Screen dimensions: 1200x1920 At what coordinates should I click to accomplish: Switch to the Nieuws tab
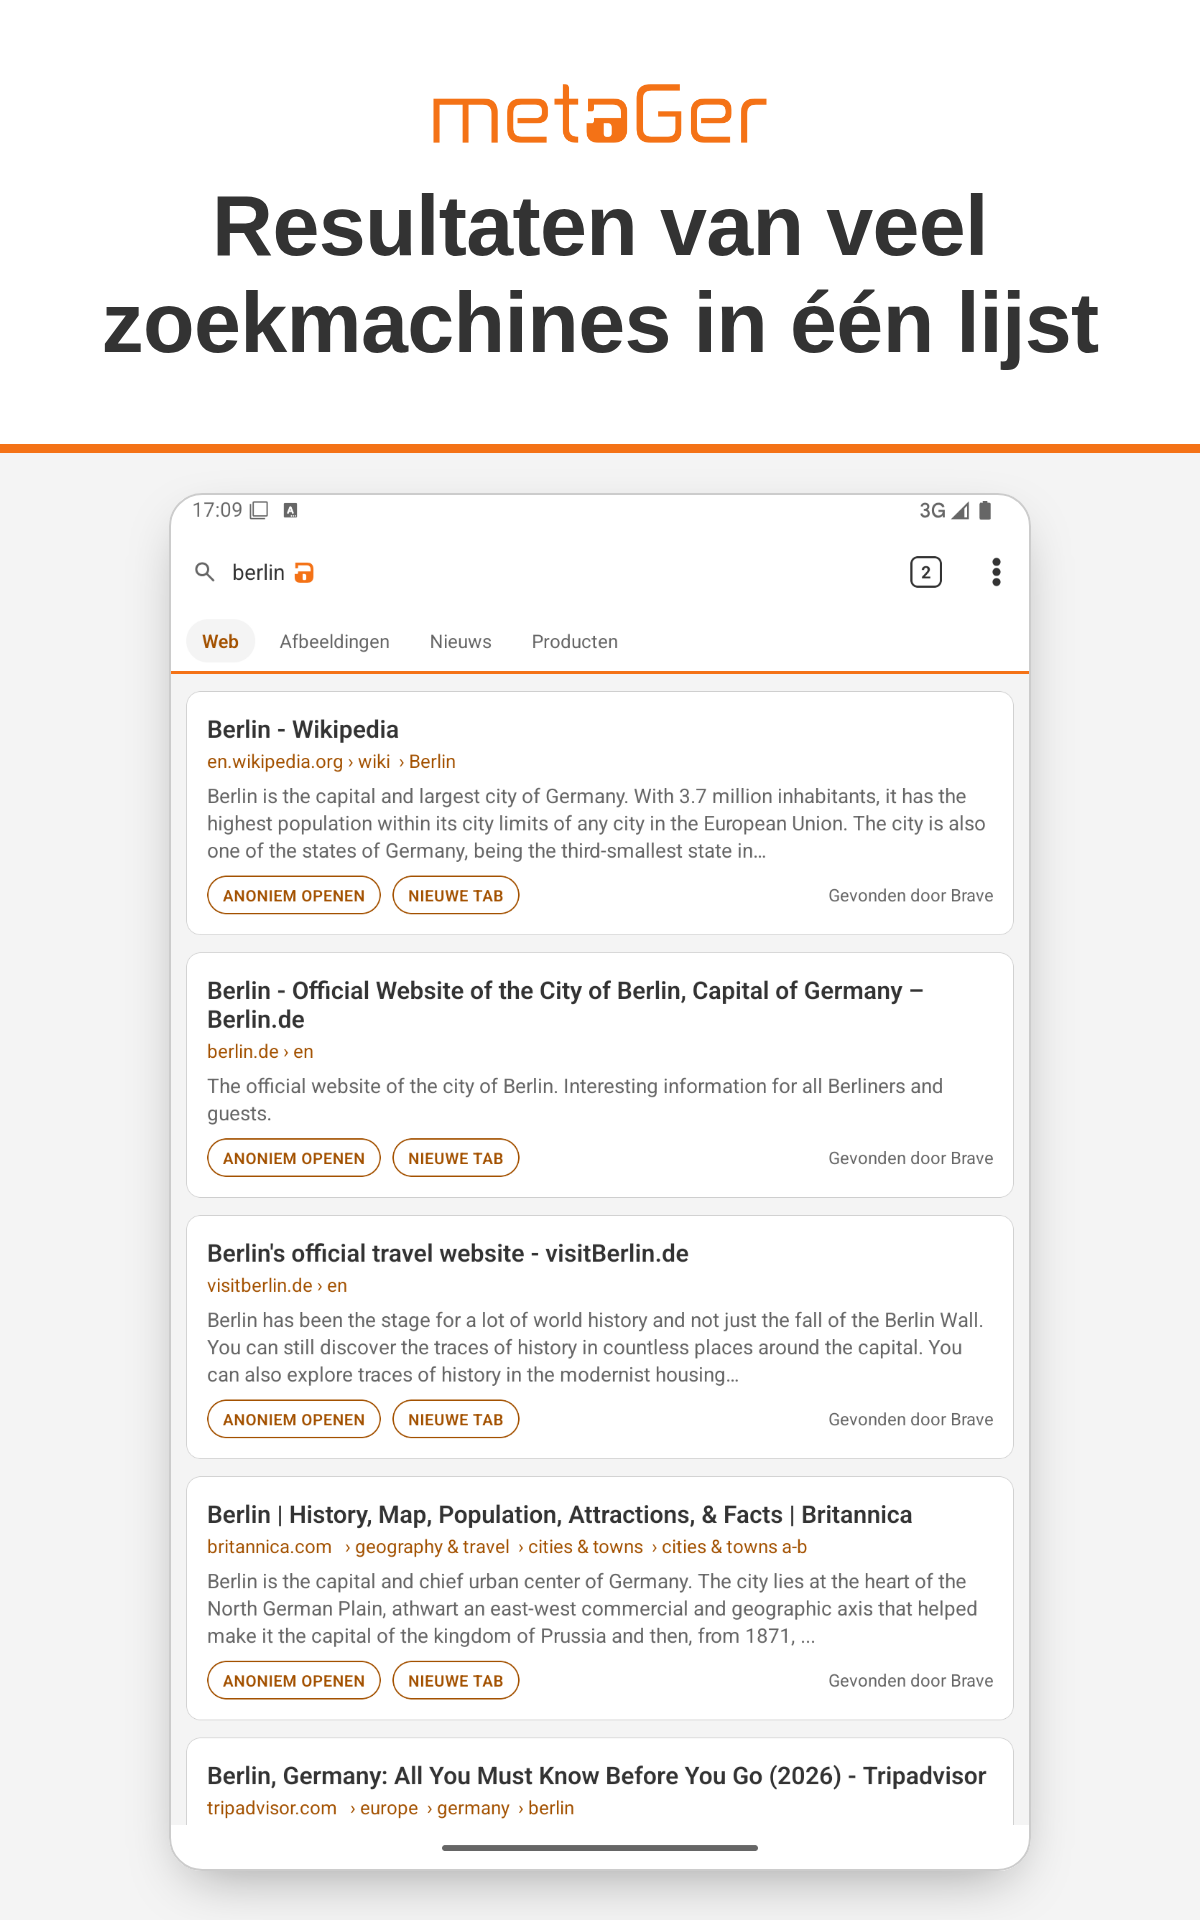(x=461, y=642)
